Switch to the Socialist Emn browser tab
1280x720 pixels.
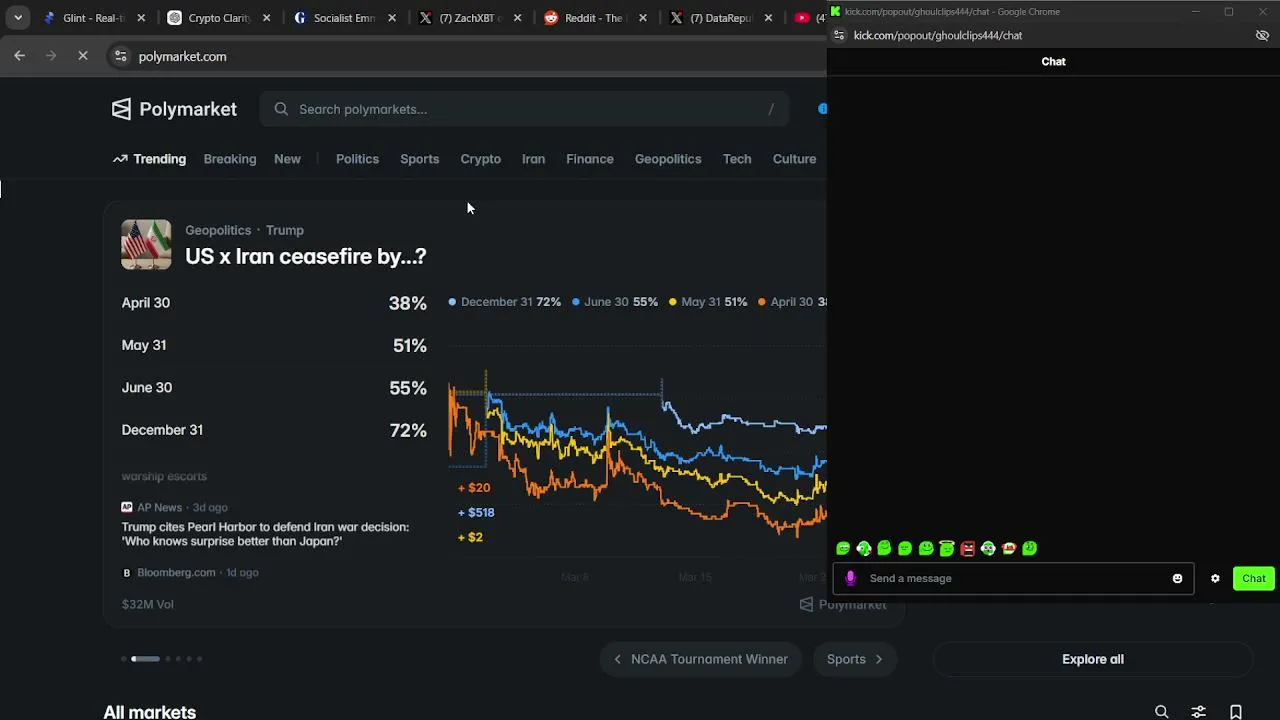pyautogui.click(x=344, y=18)
